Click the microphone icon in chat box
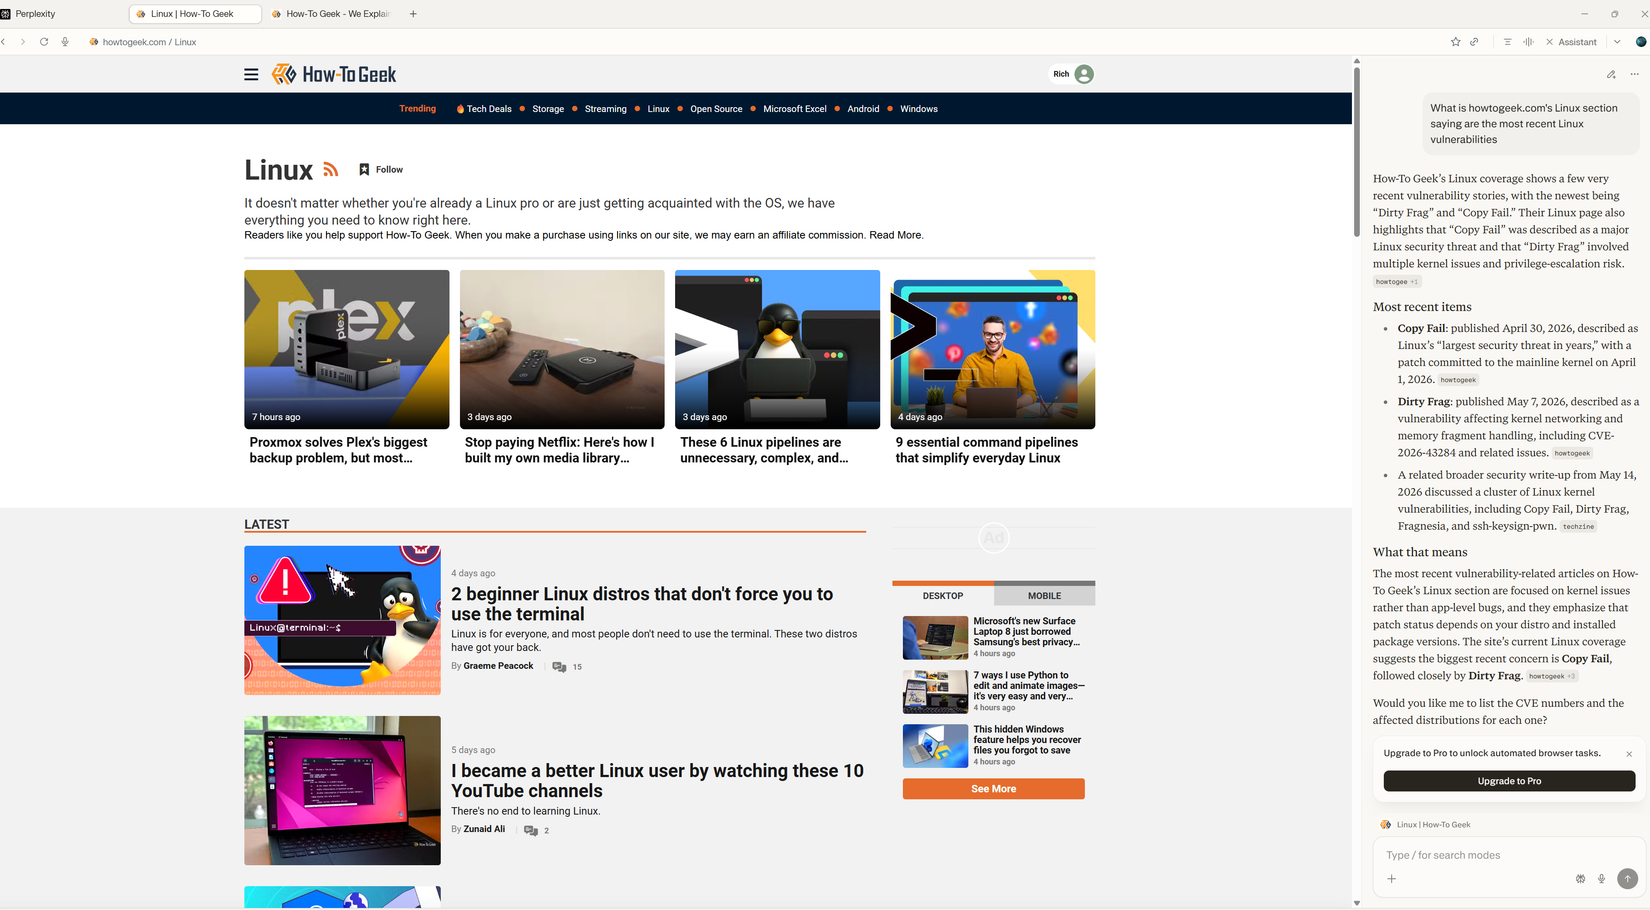The image size is (1650, 910). (1601, 879)
